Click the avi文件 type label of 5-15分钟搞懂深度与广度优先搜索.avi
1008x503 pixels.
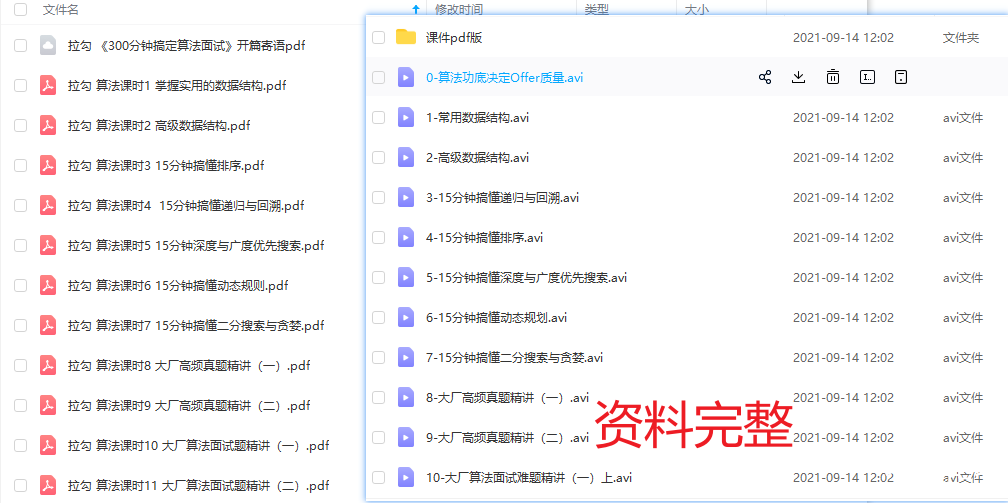point(962,277)
